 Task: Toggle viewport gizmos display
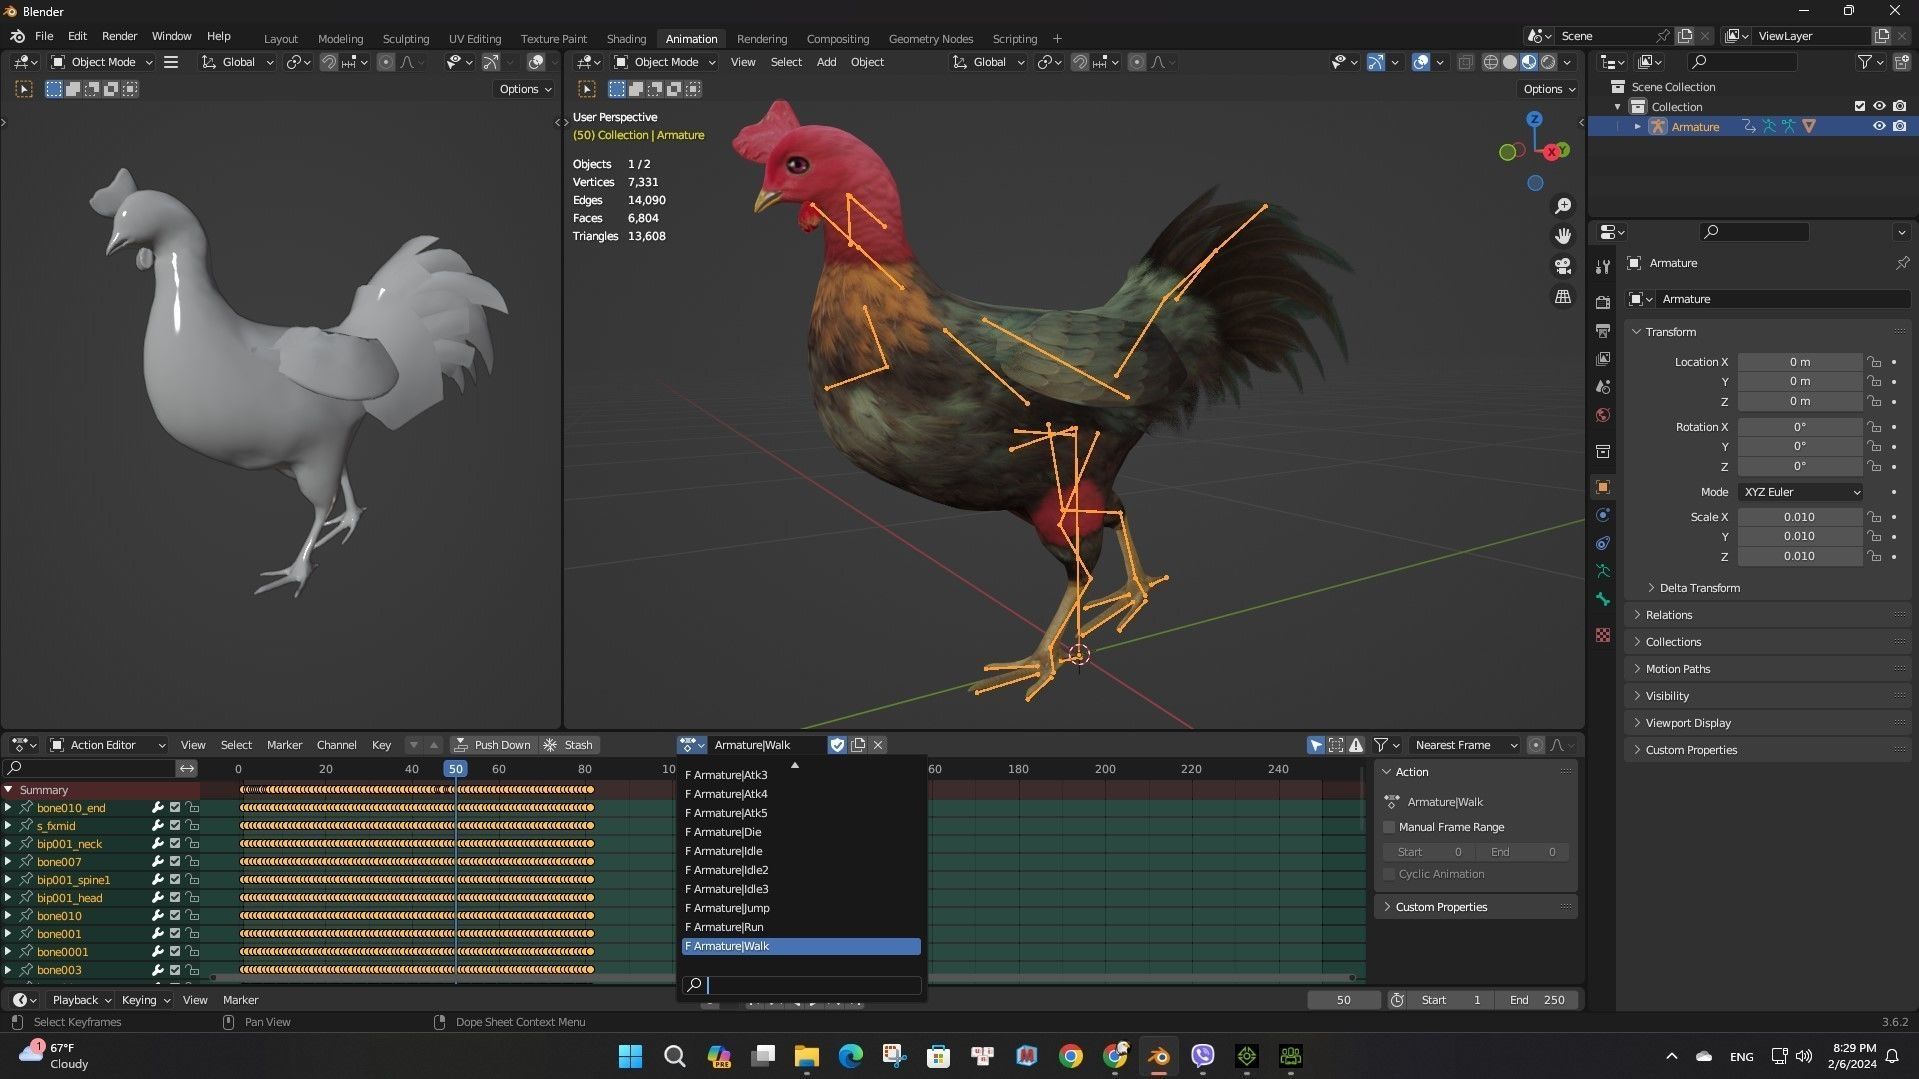(1376, 62)
